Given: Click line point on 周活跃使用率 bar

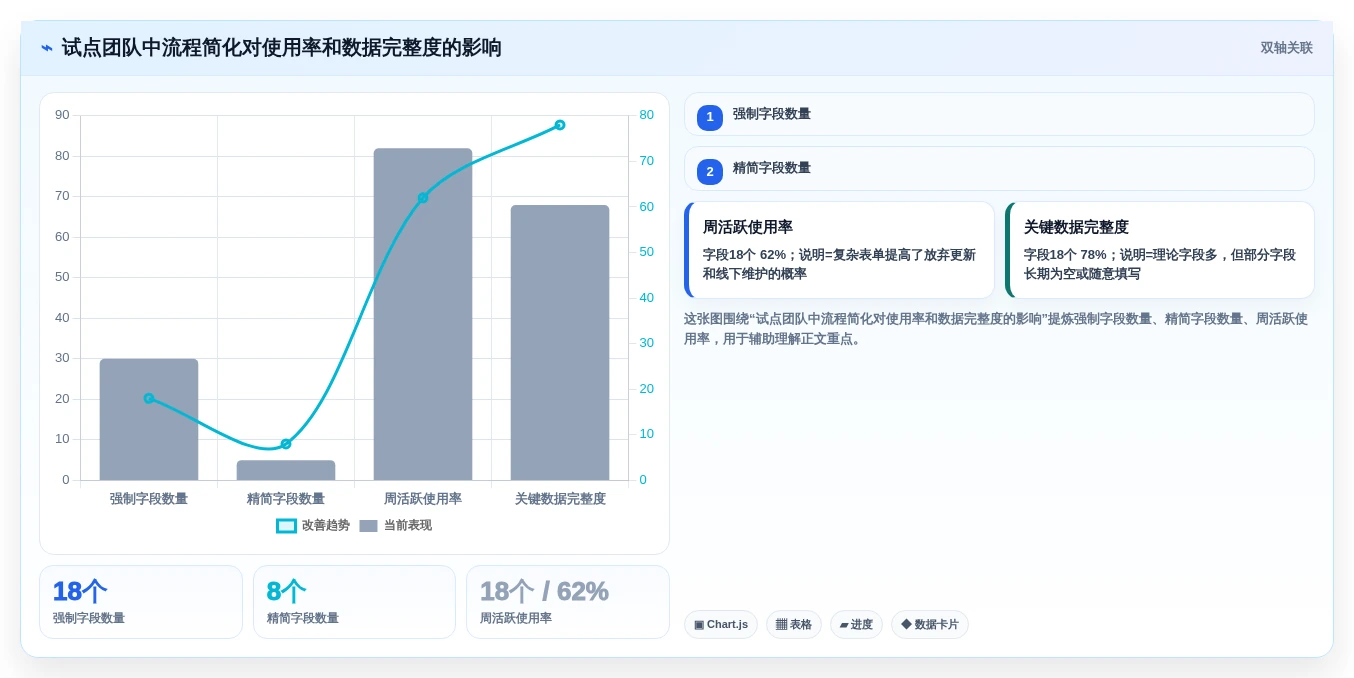Looking at the screenshot, I should [x=423, y=198].
